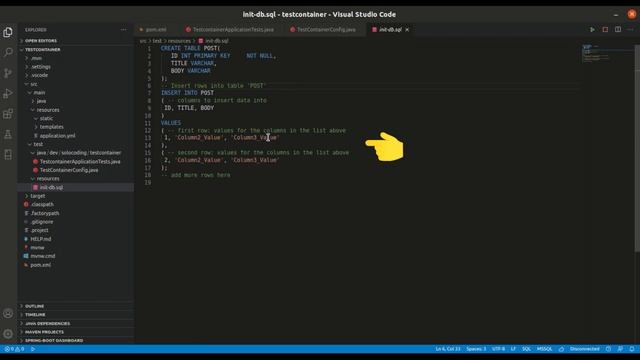Open the Testing flask view
The image size is (640, 360).
coord(8,134)
